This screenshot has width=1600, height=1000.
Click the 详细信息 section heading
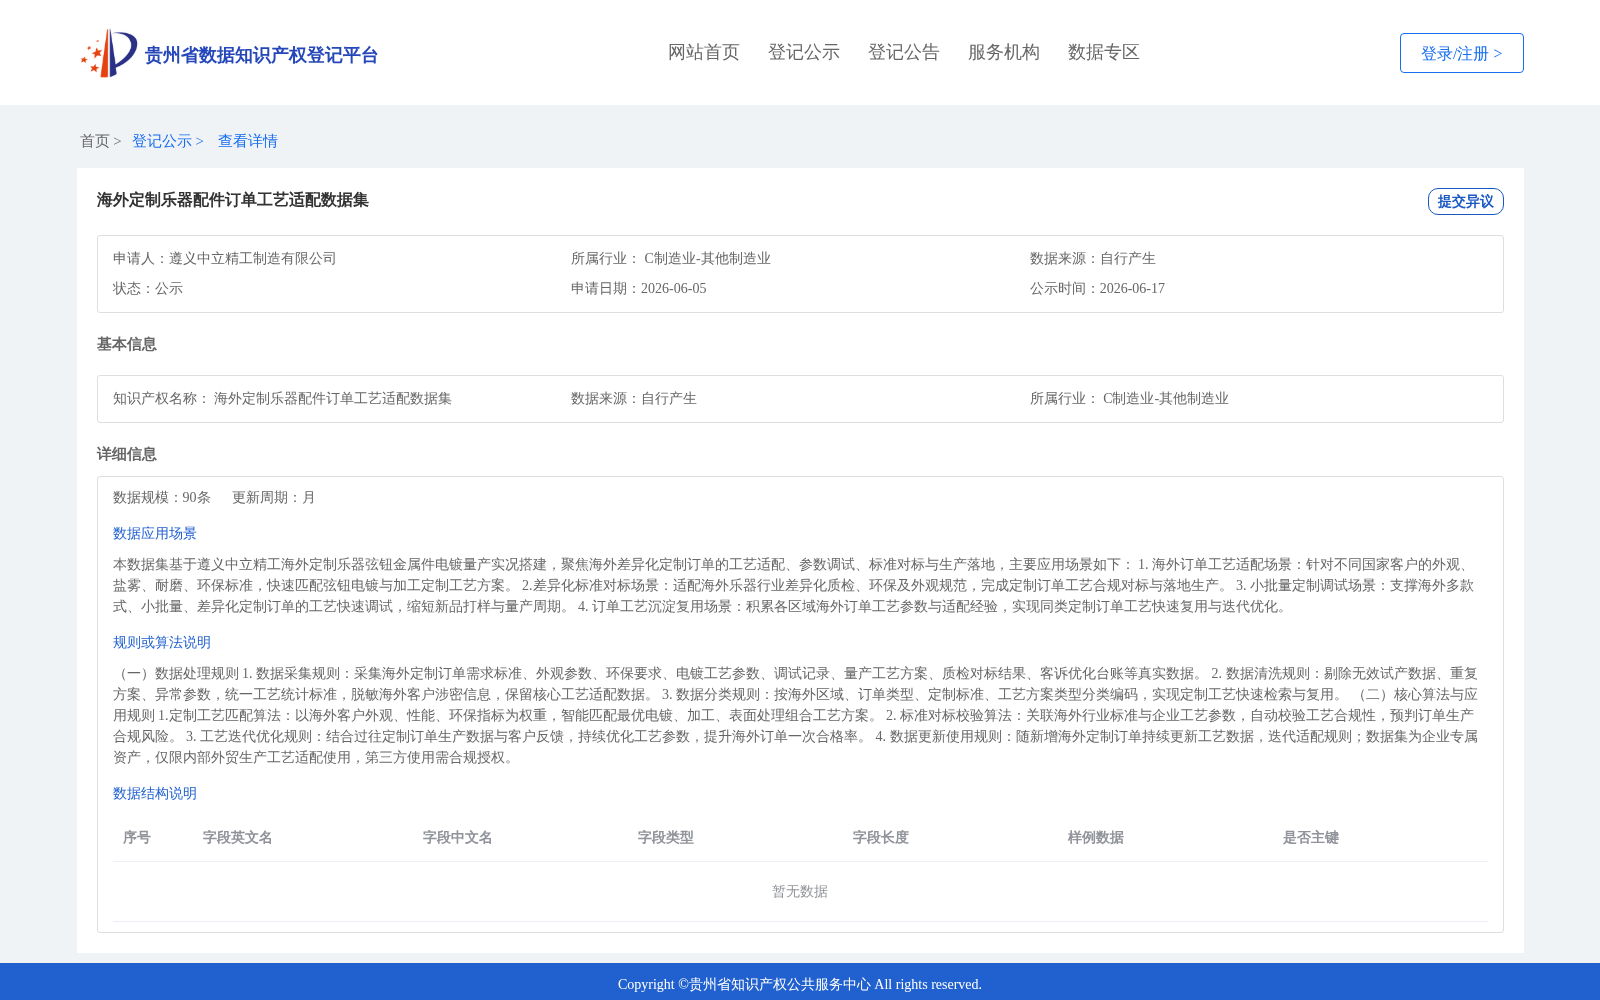(127, 454)
